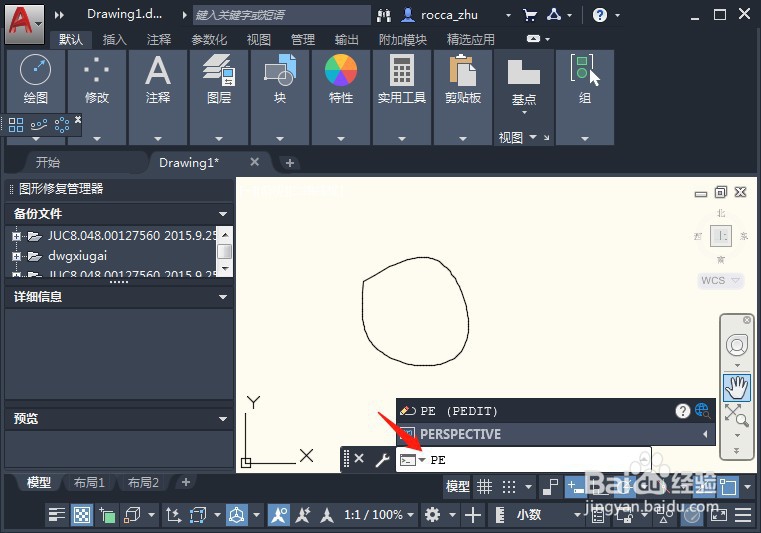Open the 特性 (Properties) color wheel panel
761x533 pixels.
click(x=341, y=80)
